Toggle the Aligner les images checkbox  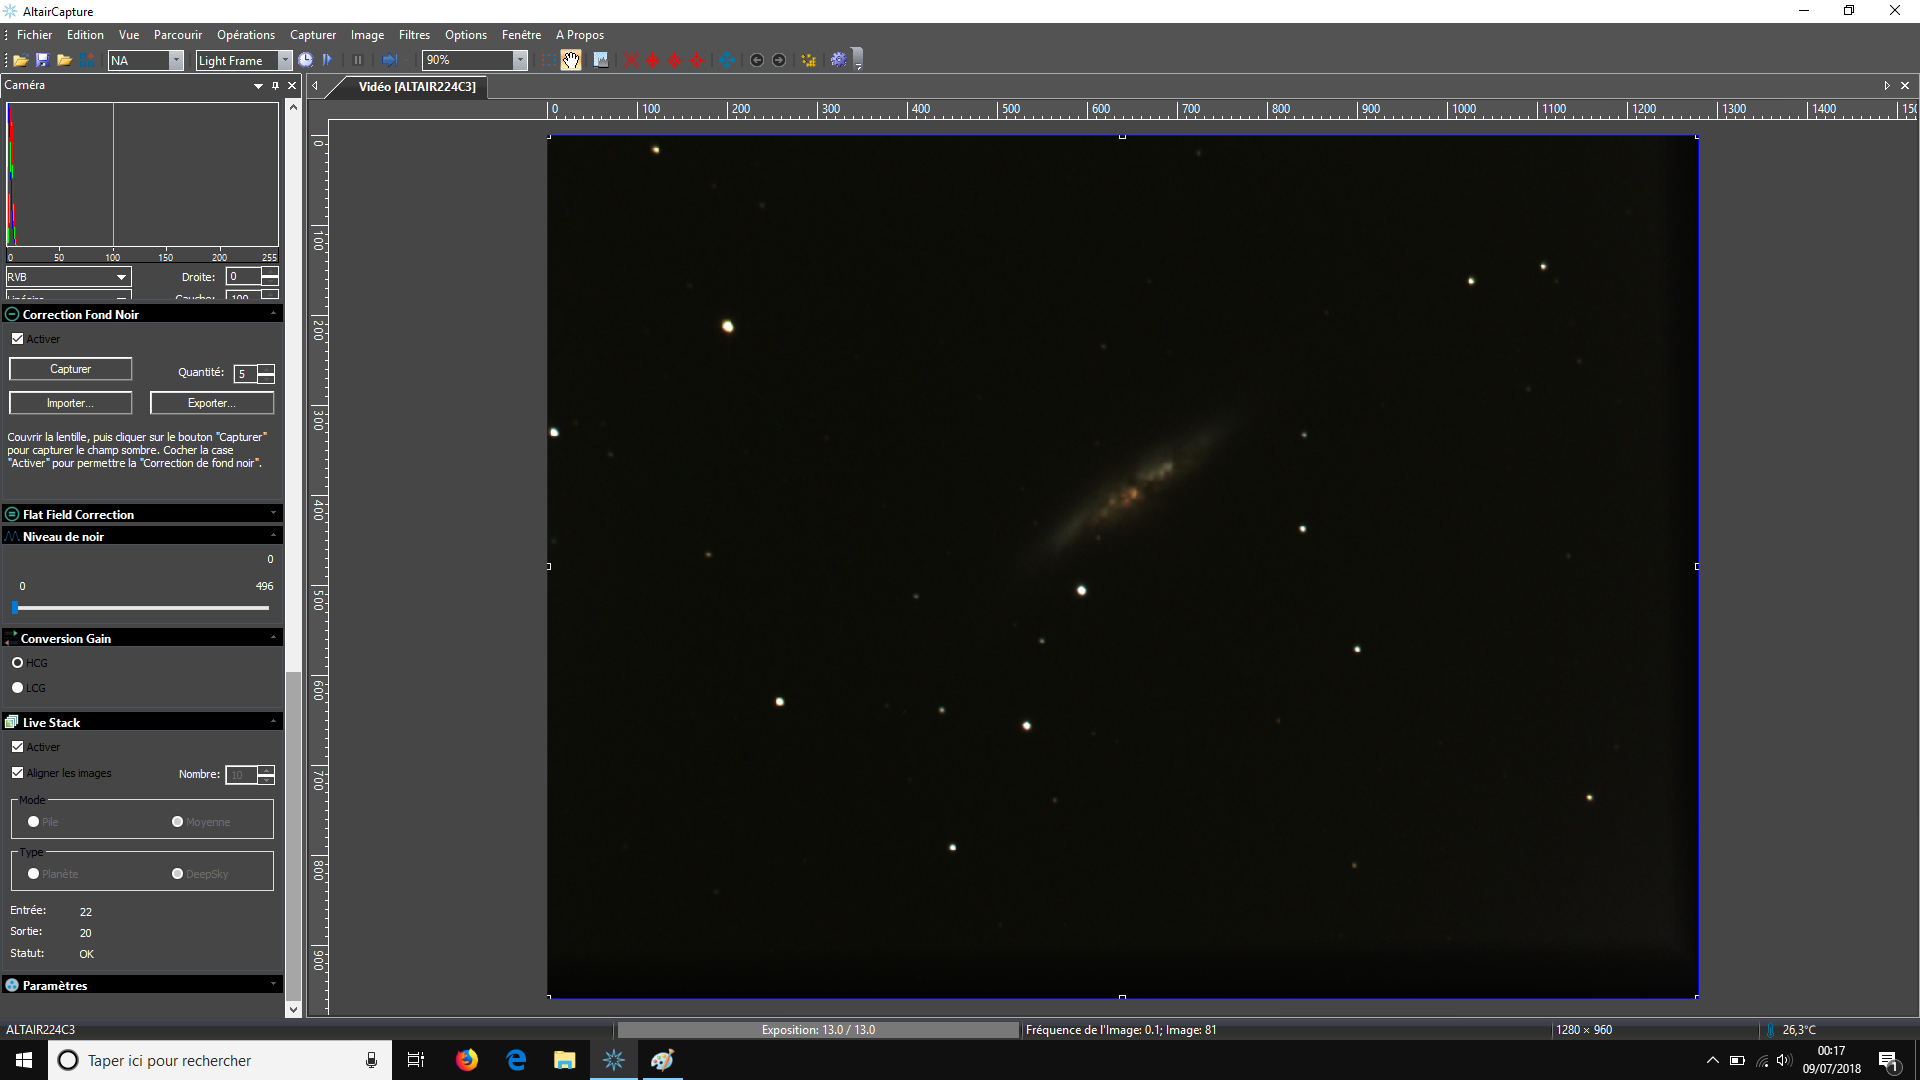click(x=17, y=773)
